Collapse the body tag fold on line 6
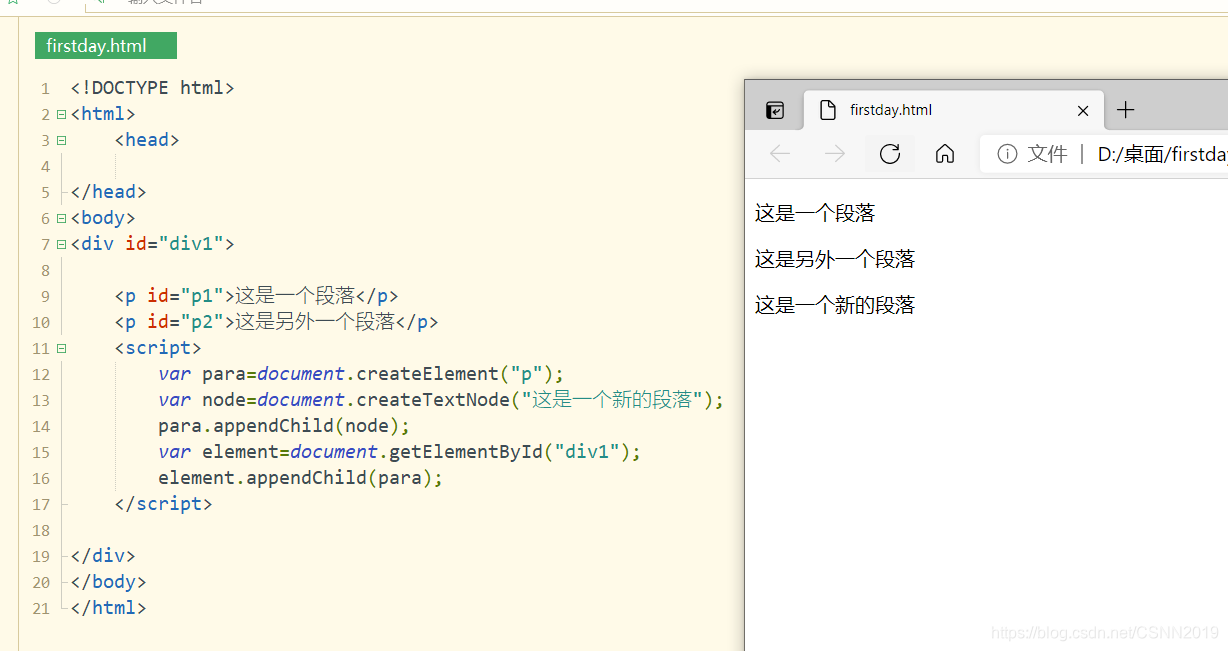This screenshot has height=651, width=1228. [x=61, y=218]
